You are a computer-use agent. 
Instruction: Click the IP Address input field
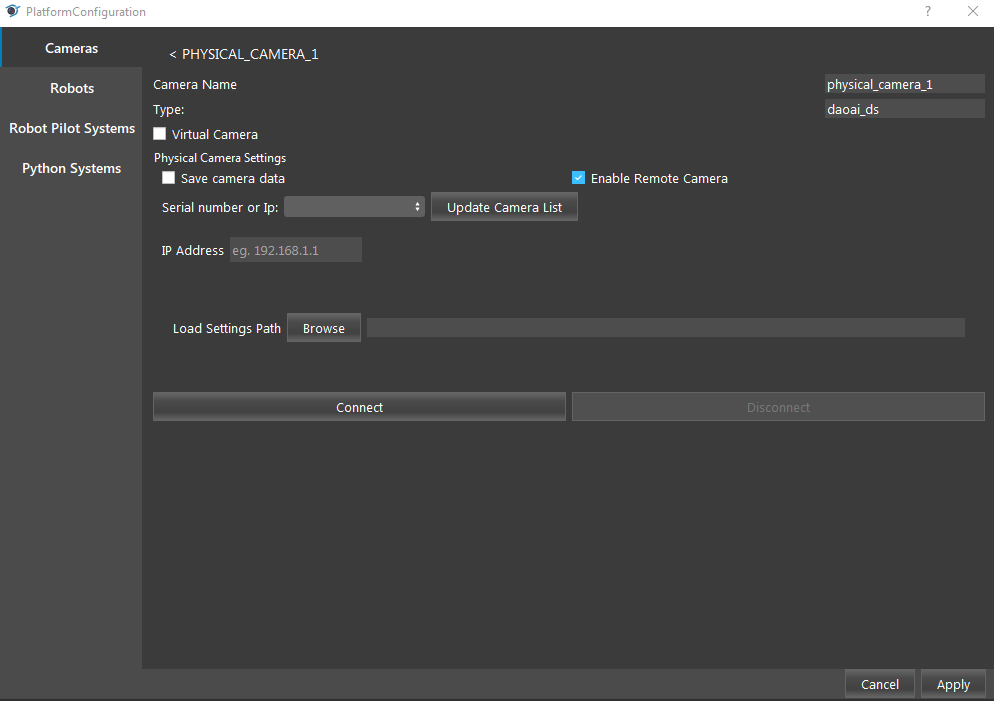pyautogui.click(x=295, y=249)
